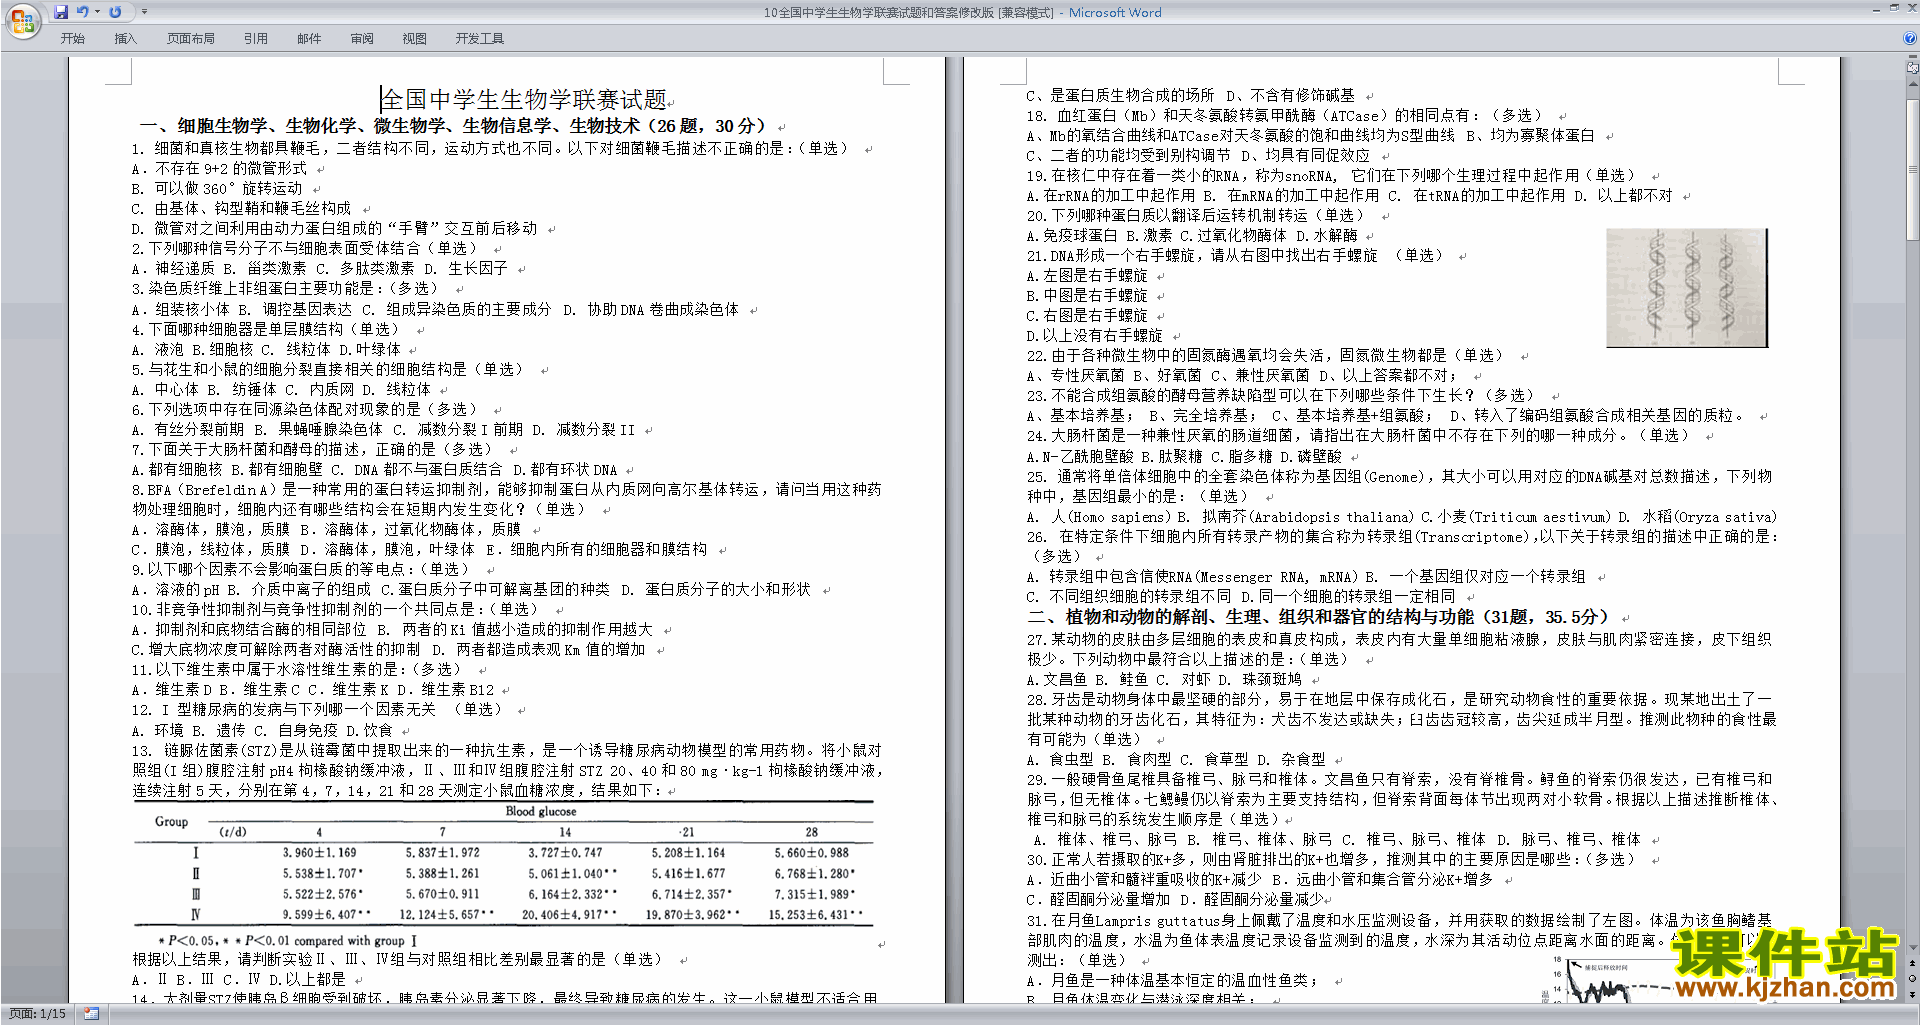This screenshot has width=1920, height=1025.
Task: Open the 审阅 ribbon tab
Action: (x=362, y=39)
